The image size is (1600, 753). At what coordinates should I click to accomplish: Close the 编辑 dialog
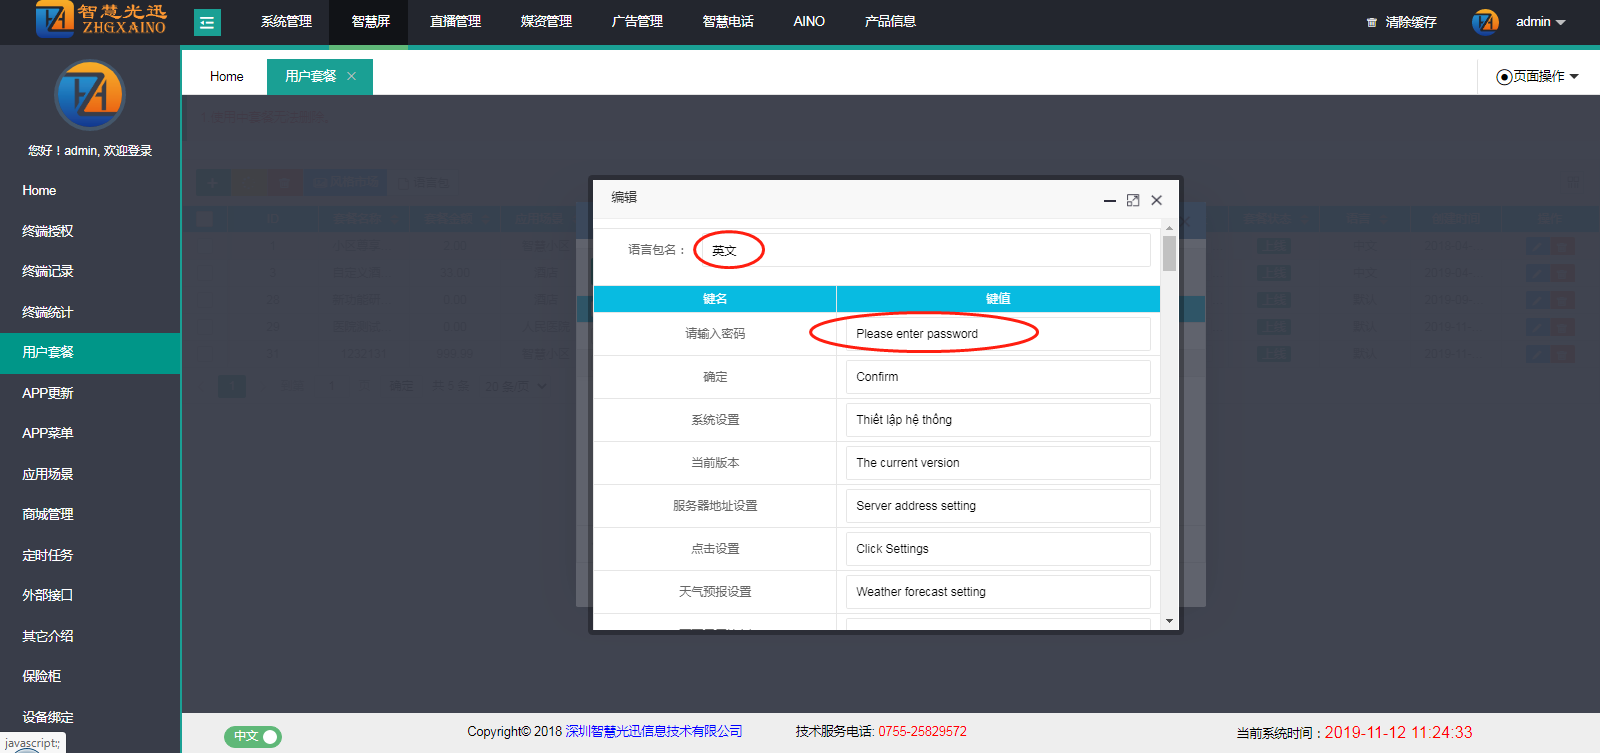(x=1157, y=200)
